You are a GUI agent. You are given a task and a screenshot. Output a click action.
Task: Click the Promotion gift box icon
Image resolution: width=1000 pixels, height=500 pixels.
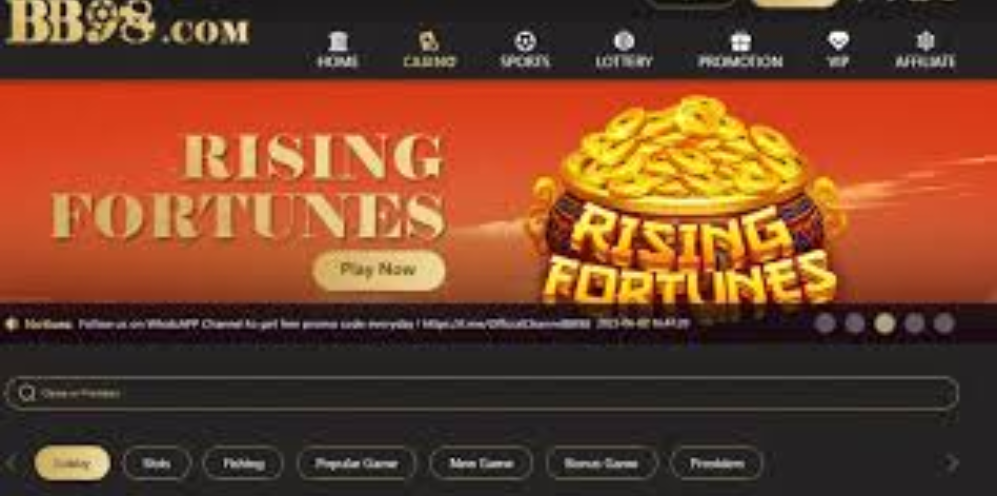(x=740, y=41)
